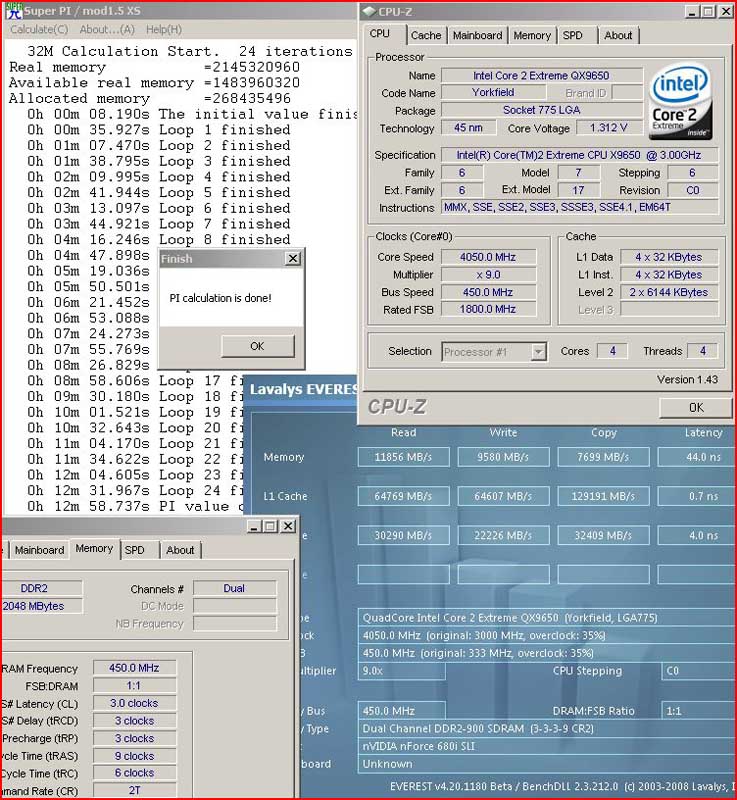Click the Loop 24 finished line in Super PI

pos(135,491)
